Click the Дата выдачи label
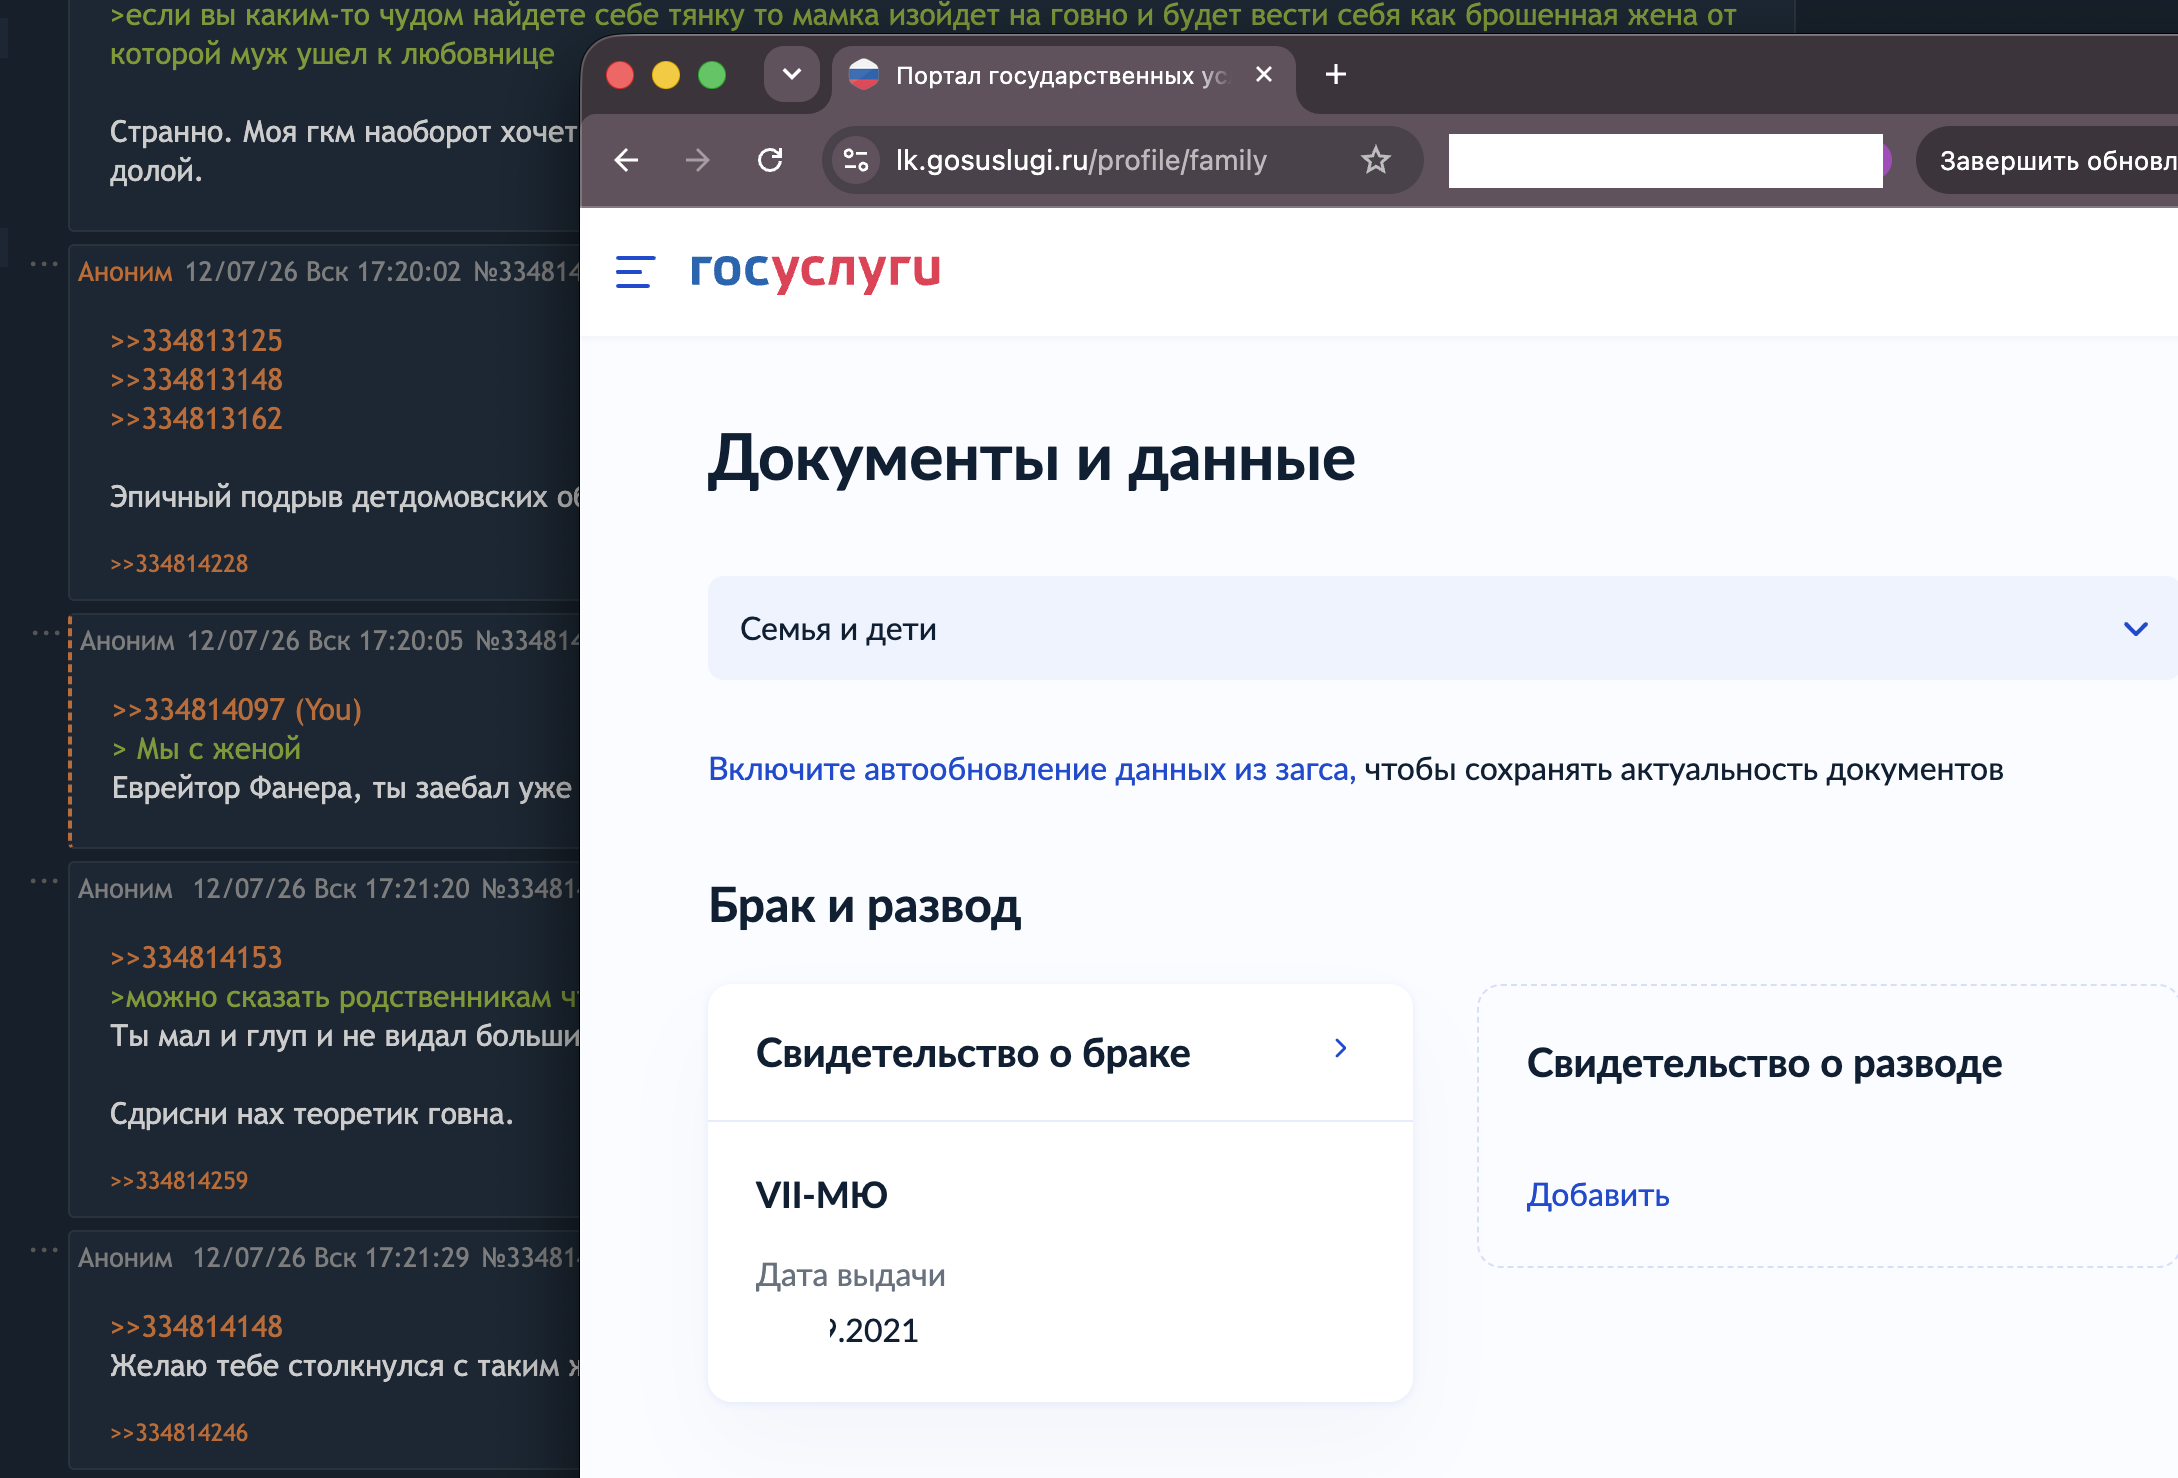This screenshot has width=2178, height=1478. click(850, 1275)
